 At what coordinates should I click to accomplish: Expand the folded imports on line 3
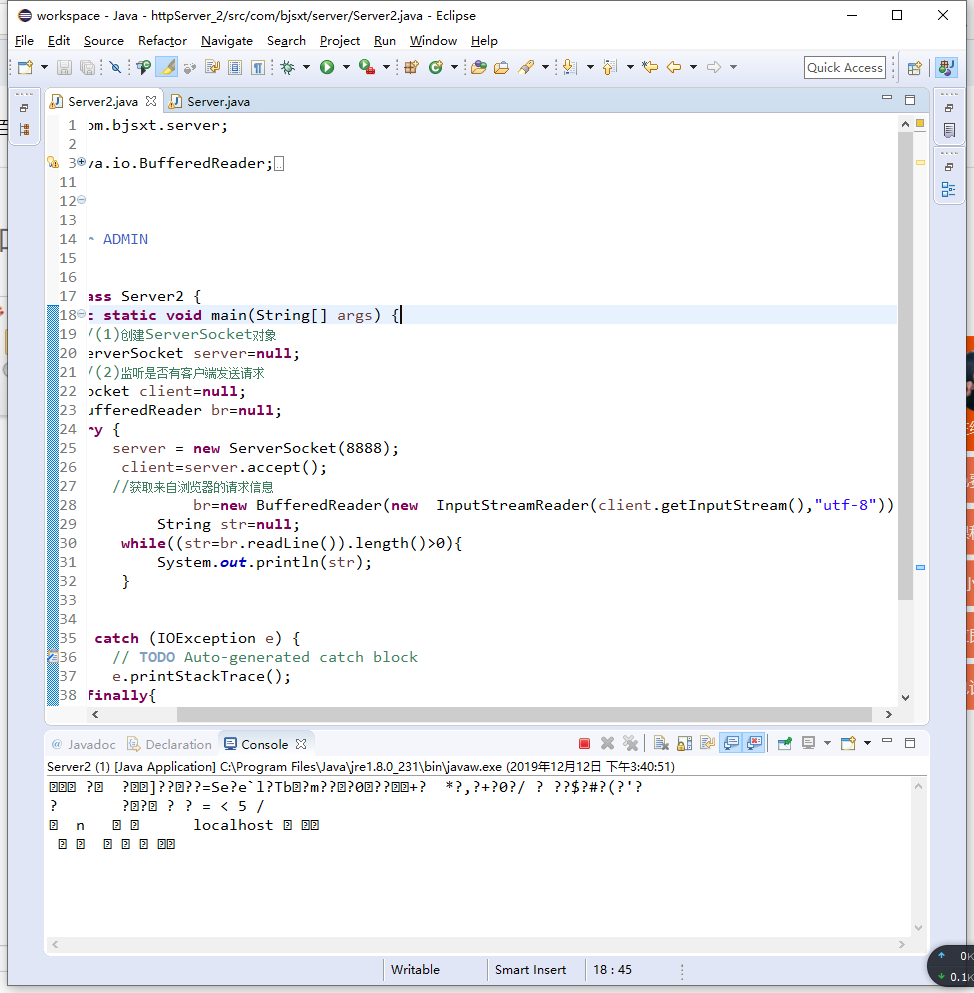pos(81,162)
